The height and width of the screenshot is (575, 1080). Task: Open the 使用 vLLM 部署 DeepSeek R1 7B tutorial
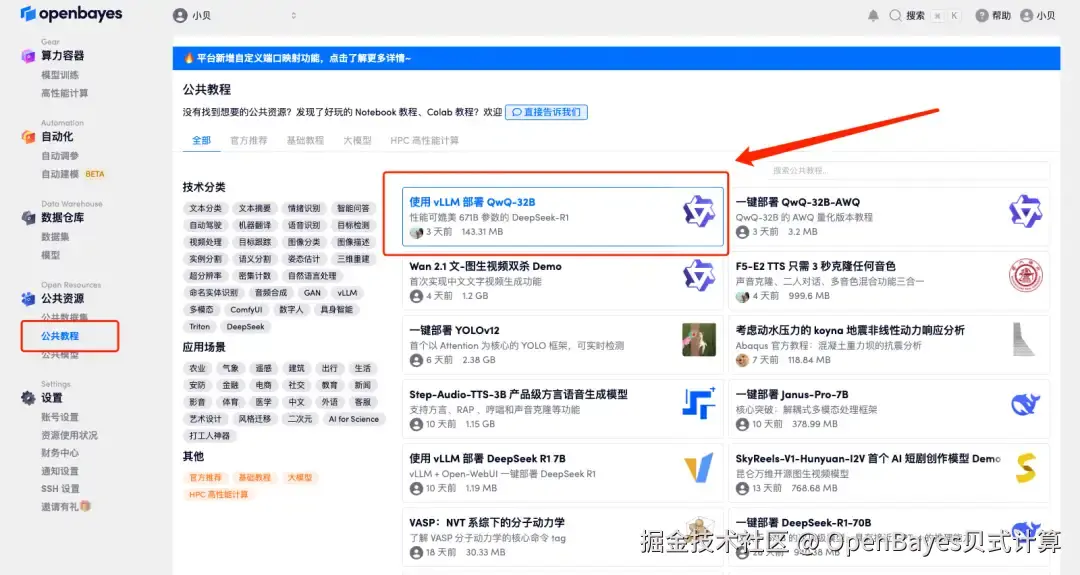(x=487, y=458)
